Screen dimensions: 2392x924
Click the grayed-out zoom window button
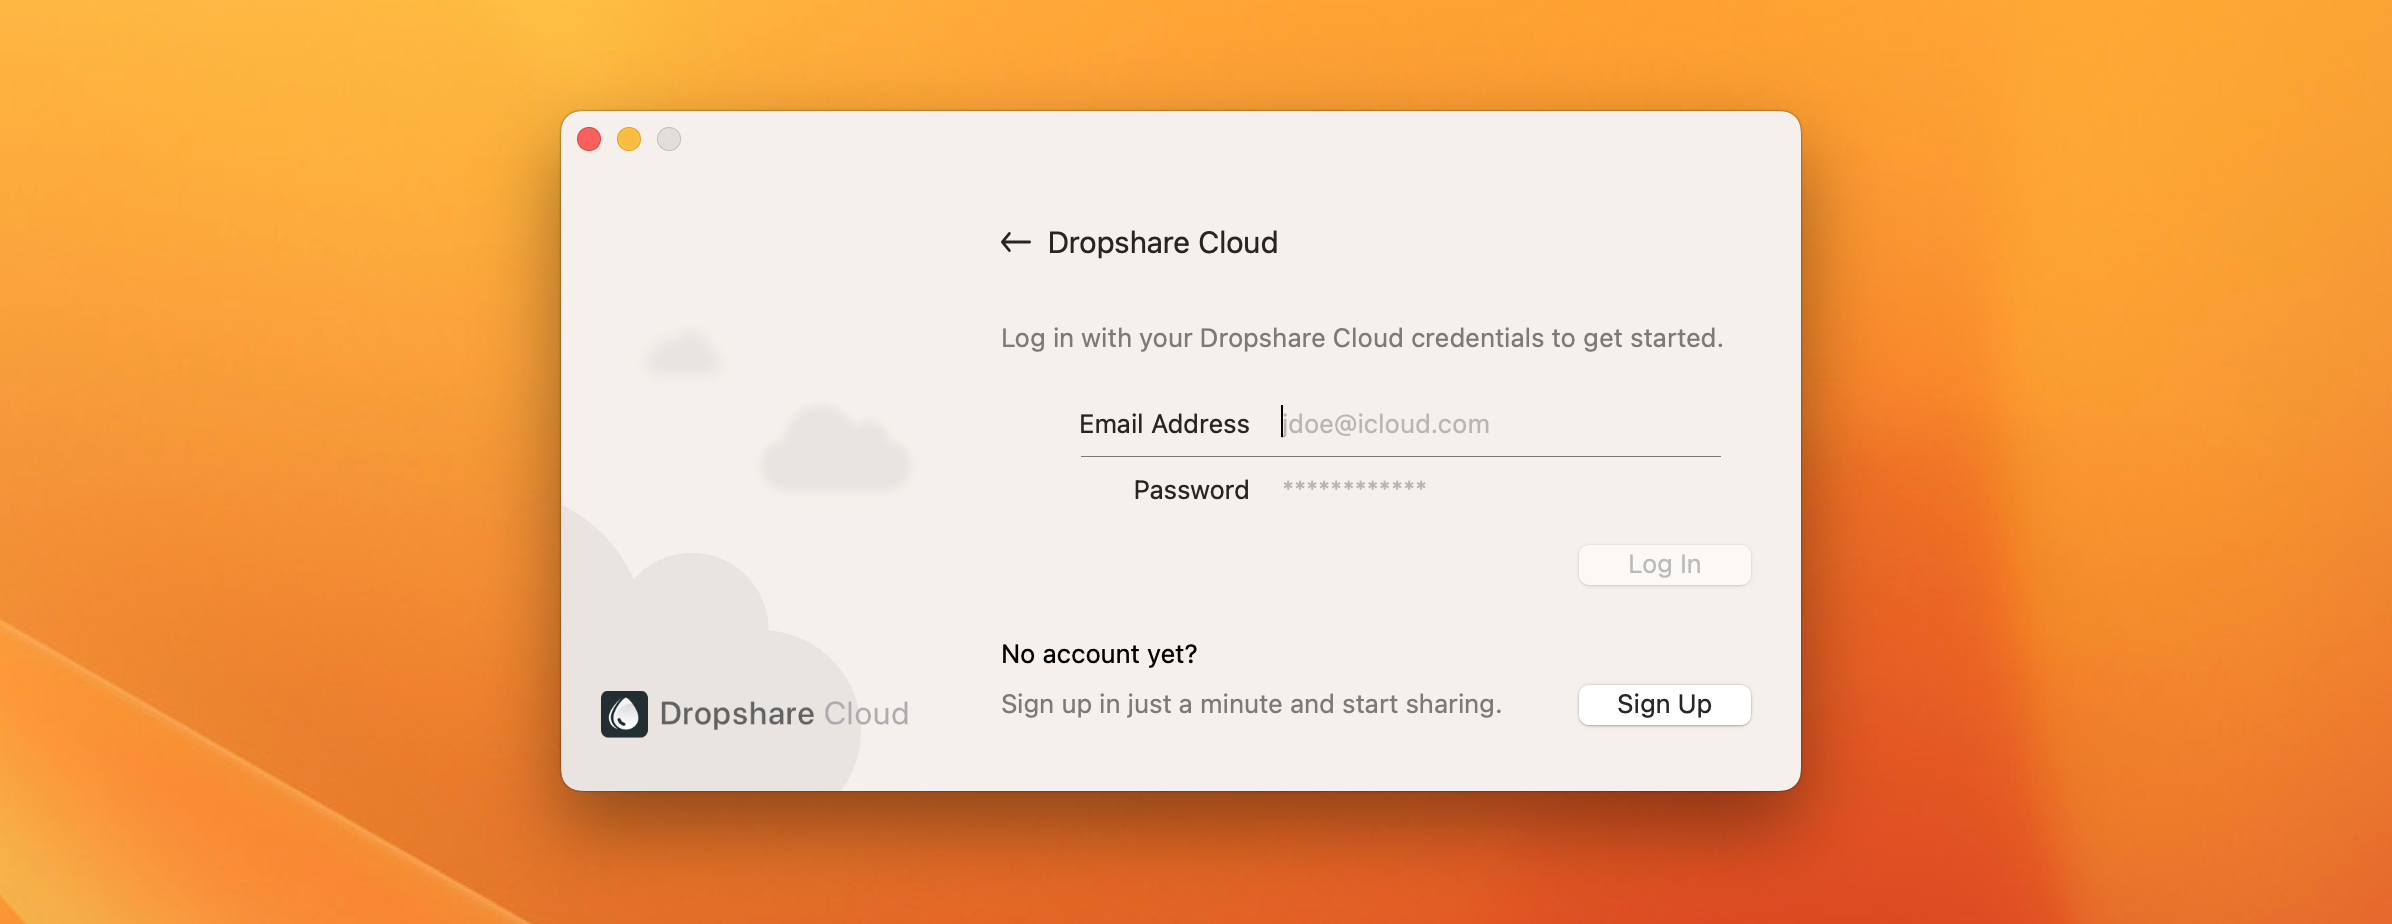(669, 139)
